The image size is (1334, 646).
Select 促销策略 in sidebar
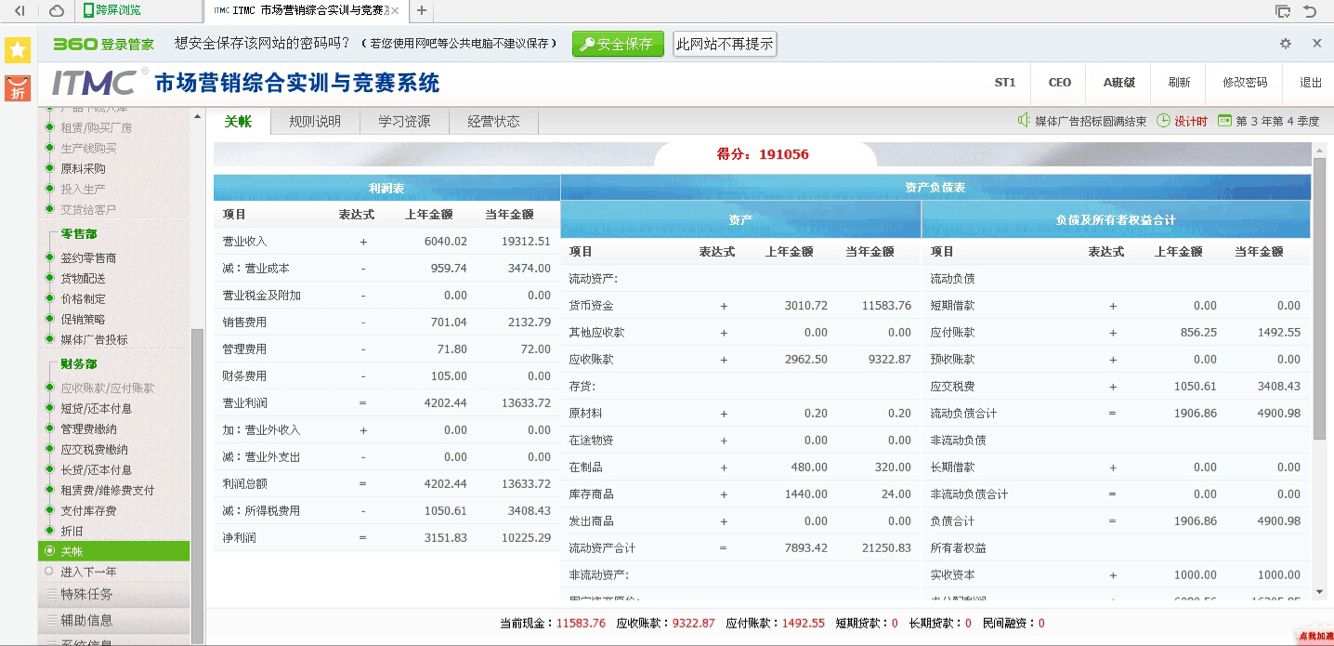click(x=83, y=319)
